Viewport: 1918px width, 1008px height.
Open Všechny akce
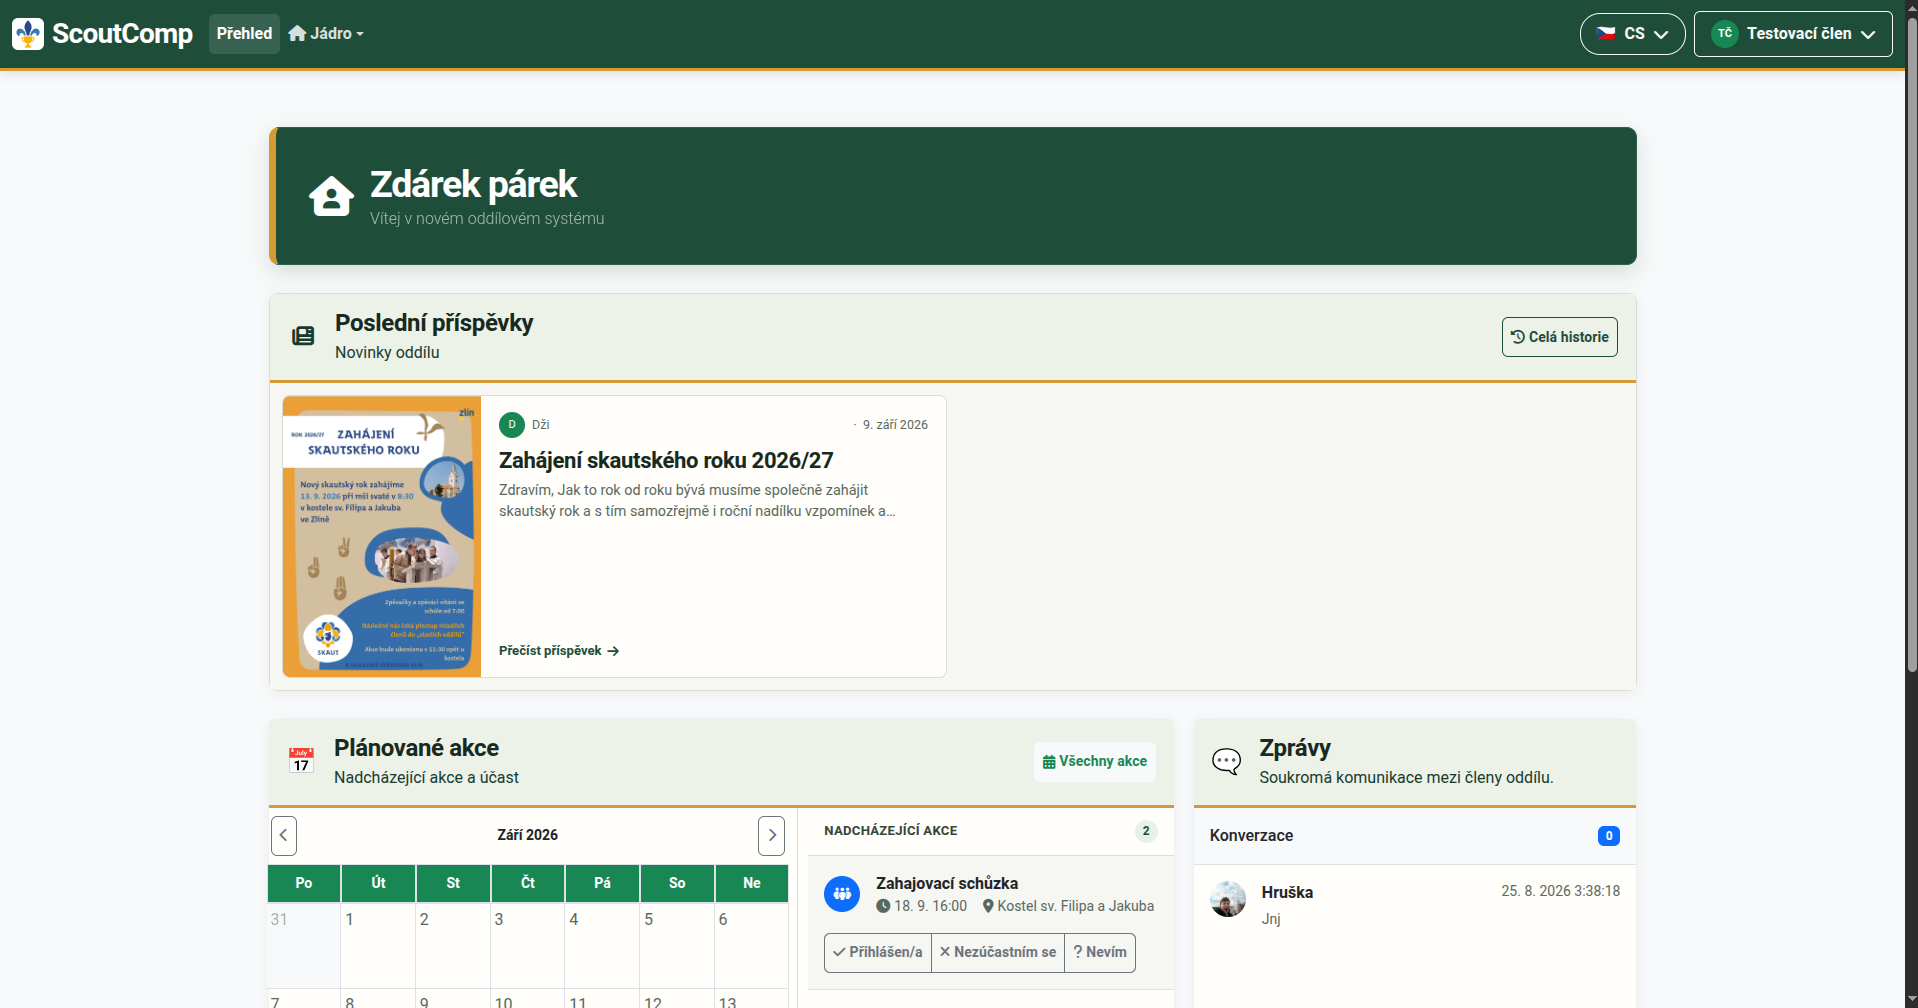click(1095, 762)
